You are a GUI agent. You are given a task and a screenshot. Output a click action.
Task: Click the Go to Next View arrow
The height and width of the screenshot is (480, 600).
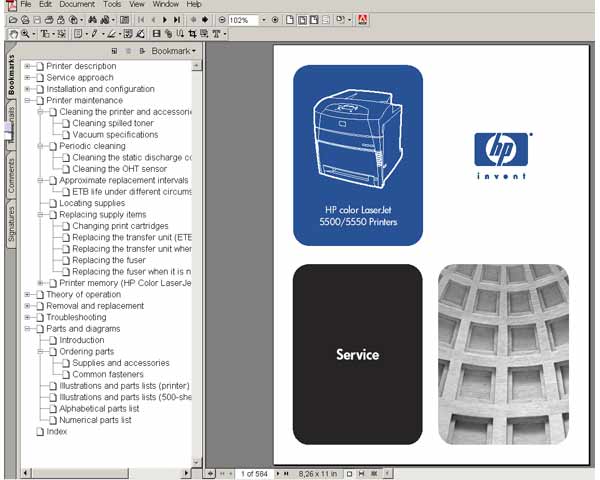(x=205, y=20)
